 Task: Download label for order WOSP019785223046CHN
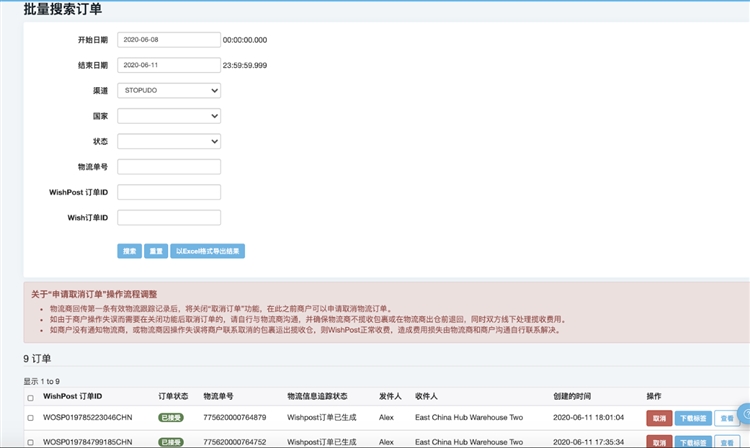click(x=693, y=418)
